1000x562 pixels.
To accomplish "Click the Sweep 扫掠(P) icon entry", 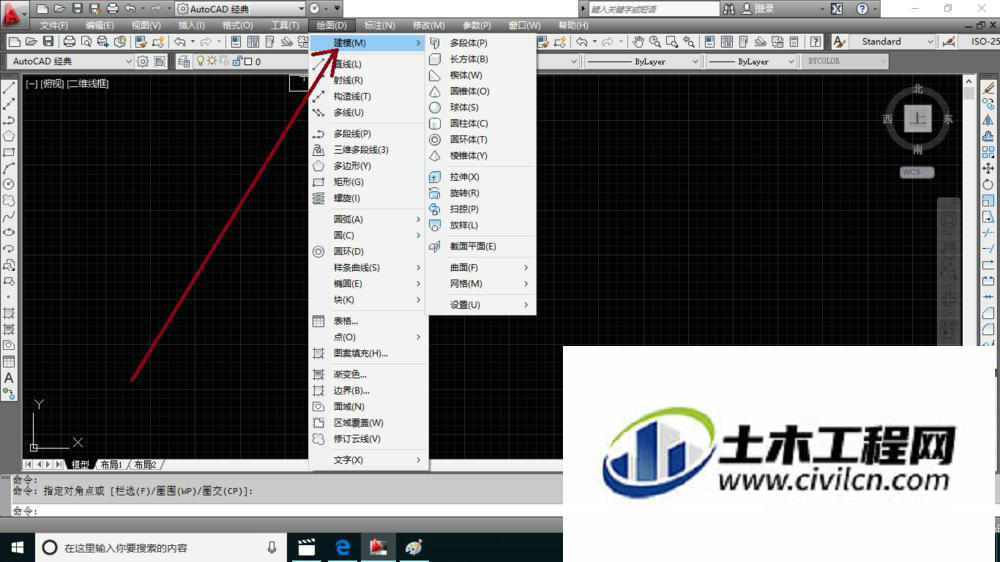I will click(x=435, y=209).
